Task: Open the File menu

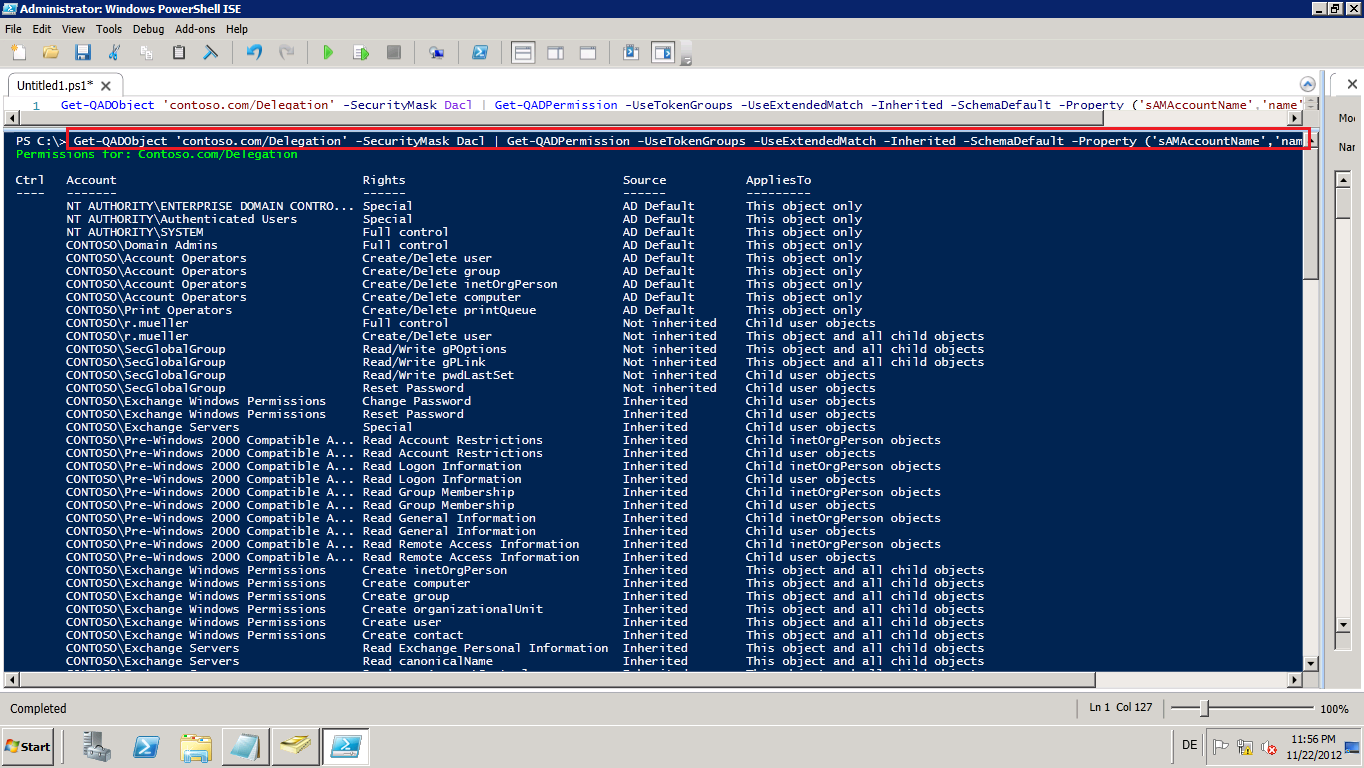Action: [13, 29]
